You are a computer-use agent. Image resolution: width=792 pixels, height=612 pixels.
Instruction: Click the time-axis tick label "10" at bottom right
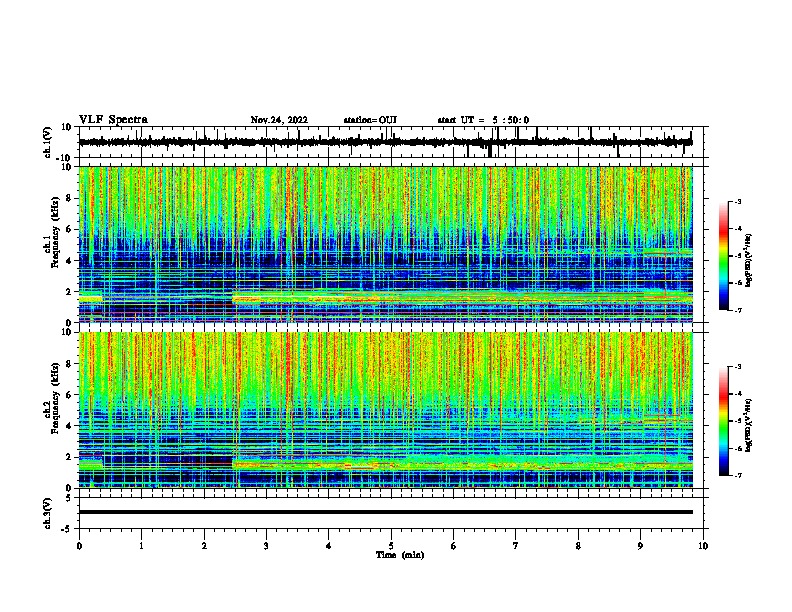703,546
